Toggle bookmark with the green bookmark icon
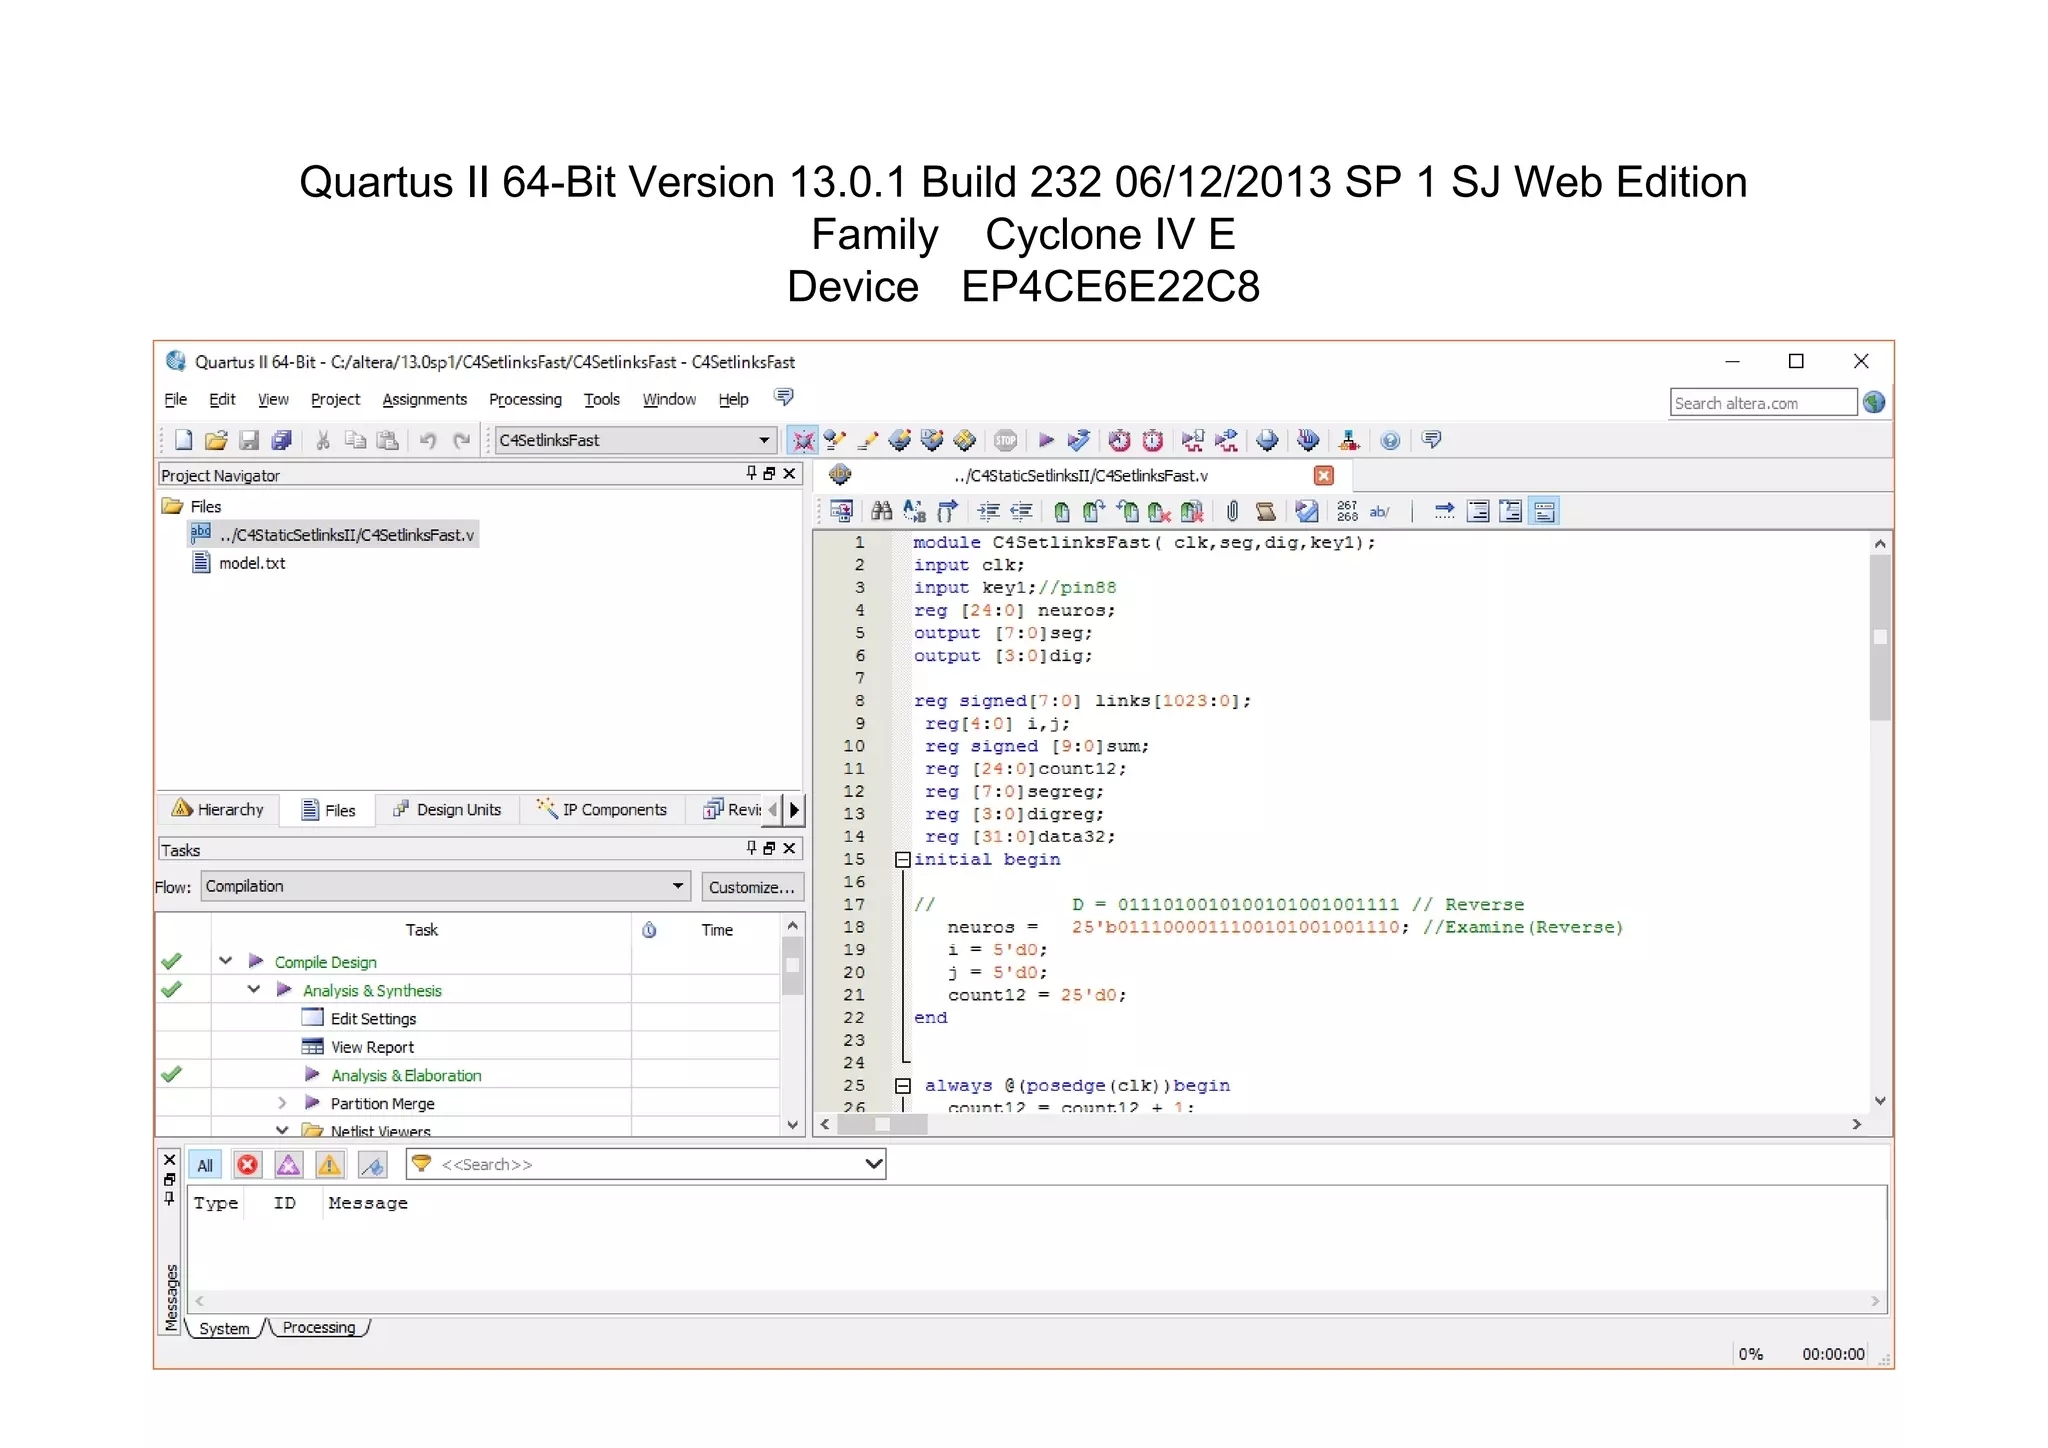This screenshot has width=2048, height=1448. tap(1062, 512)
